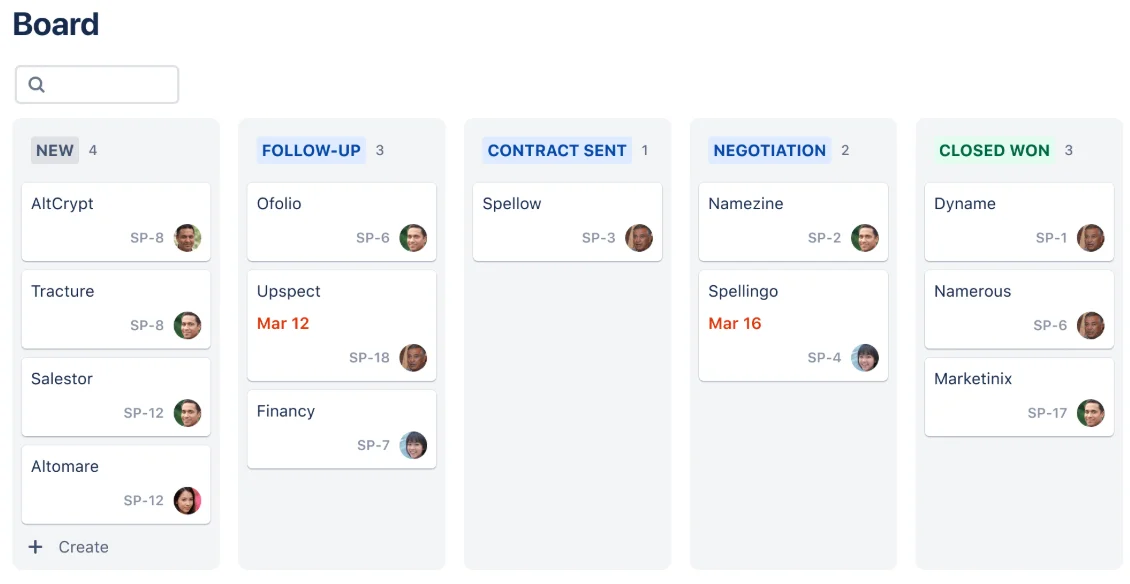1130x584 pixels.
Task: Click Marketinix card's assignee avatar
Action: pyautogui.click(x=1091, y=413)
